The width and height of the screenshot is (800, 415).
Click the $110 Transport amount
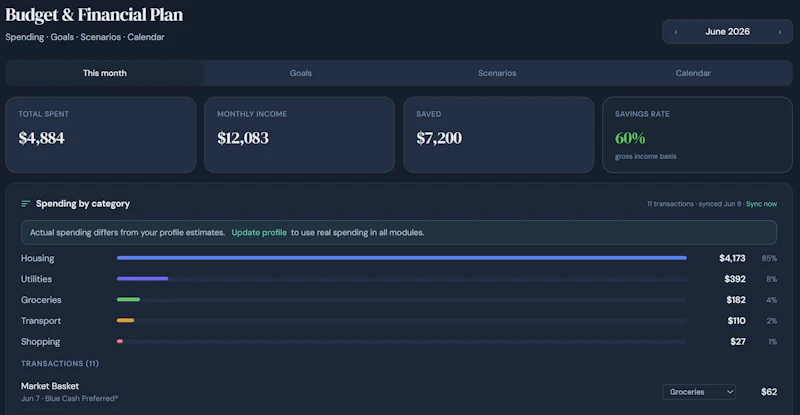coord(736,321)
